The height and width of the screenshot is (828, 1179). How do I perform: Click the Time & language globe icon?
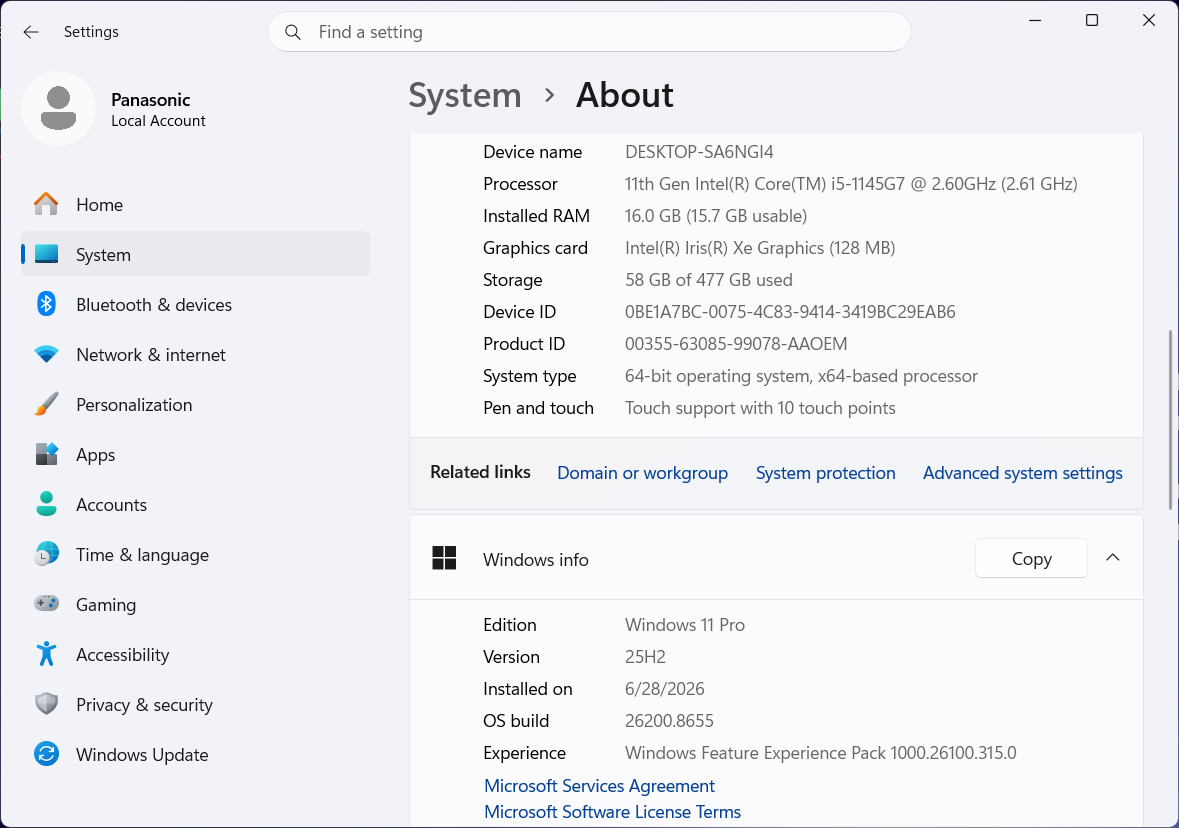(x=46, y=554)
